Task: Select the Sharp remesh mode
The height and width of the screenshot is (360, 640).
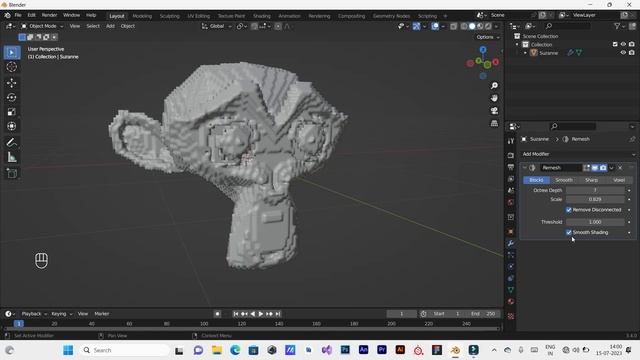Action: pyautogui.click(x=591, y=180)
